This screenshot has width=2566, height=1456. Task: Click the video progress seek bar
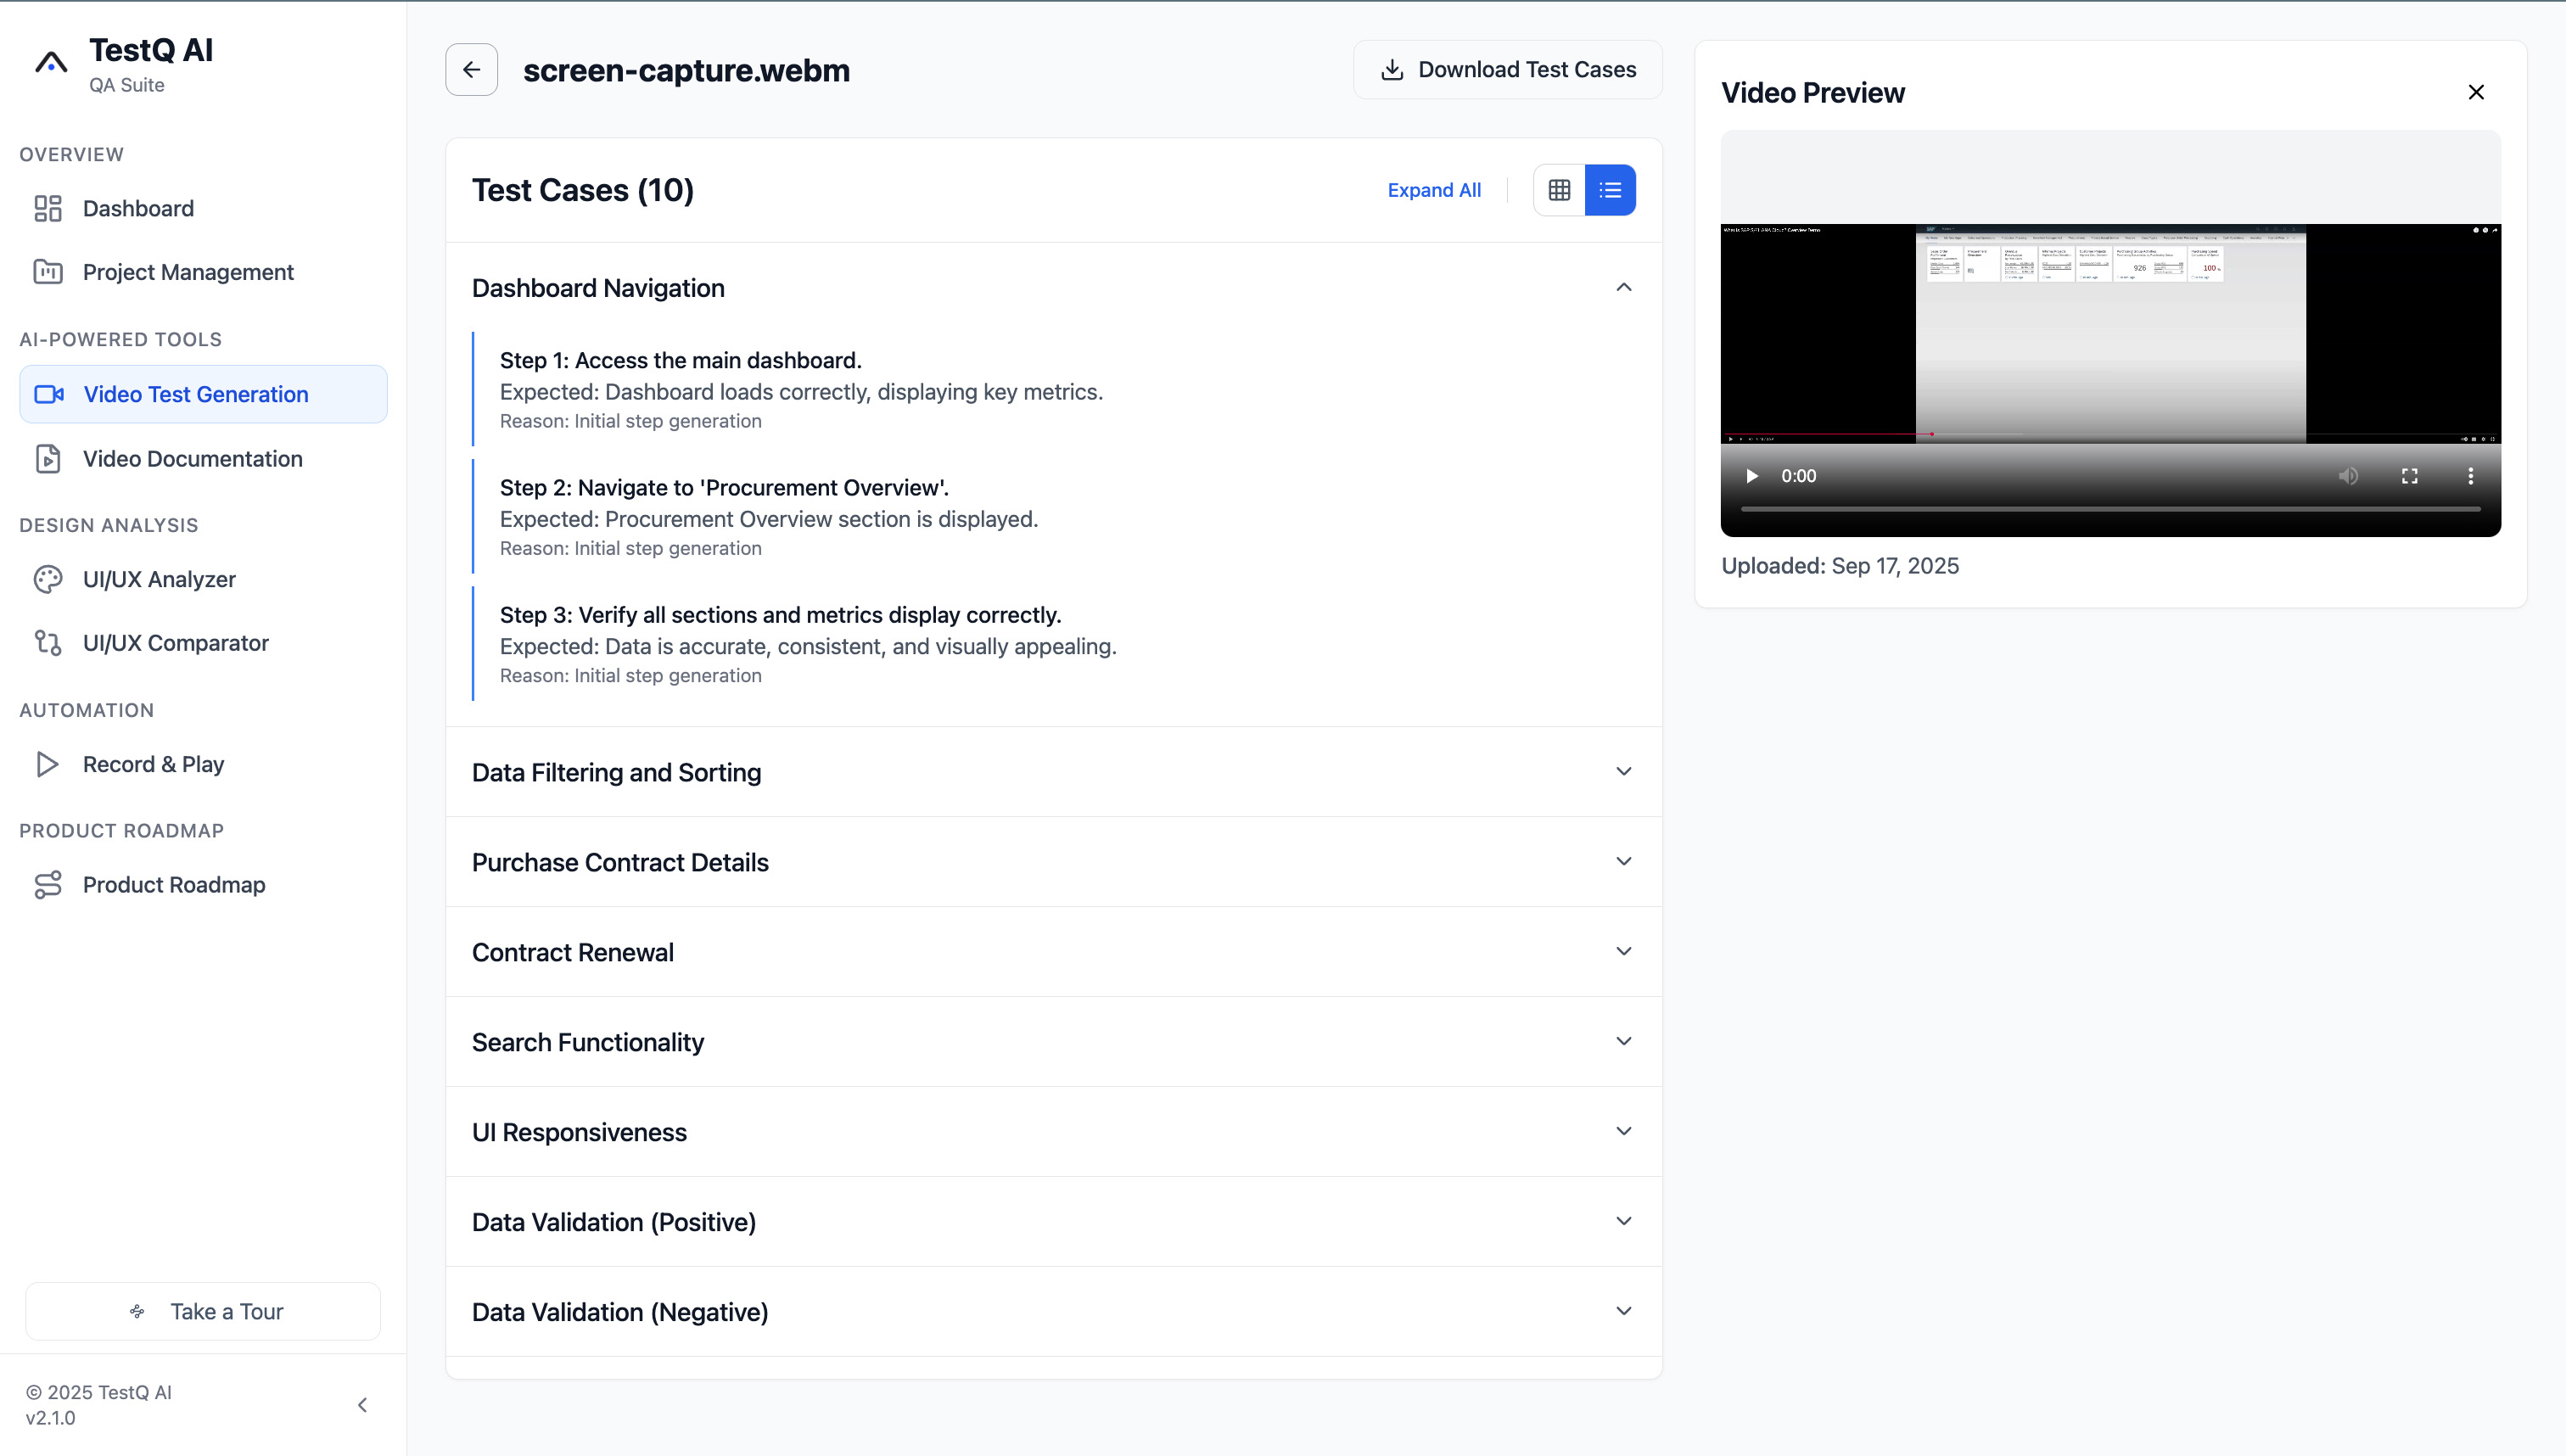tap(2110, 509)
